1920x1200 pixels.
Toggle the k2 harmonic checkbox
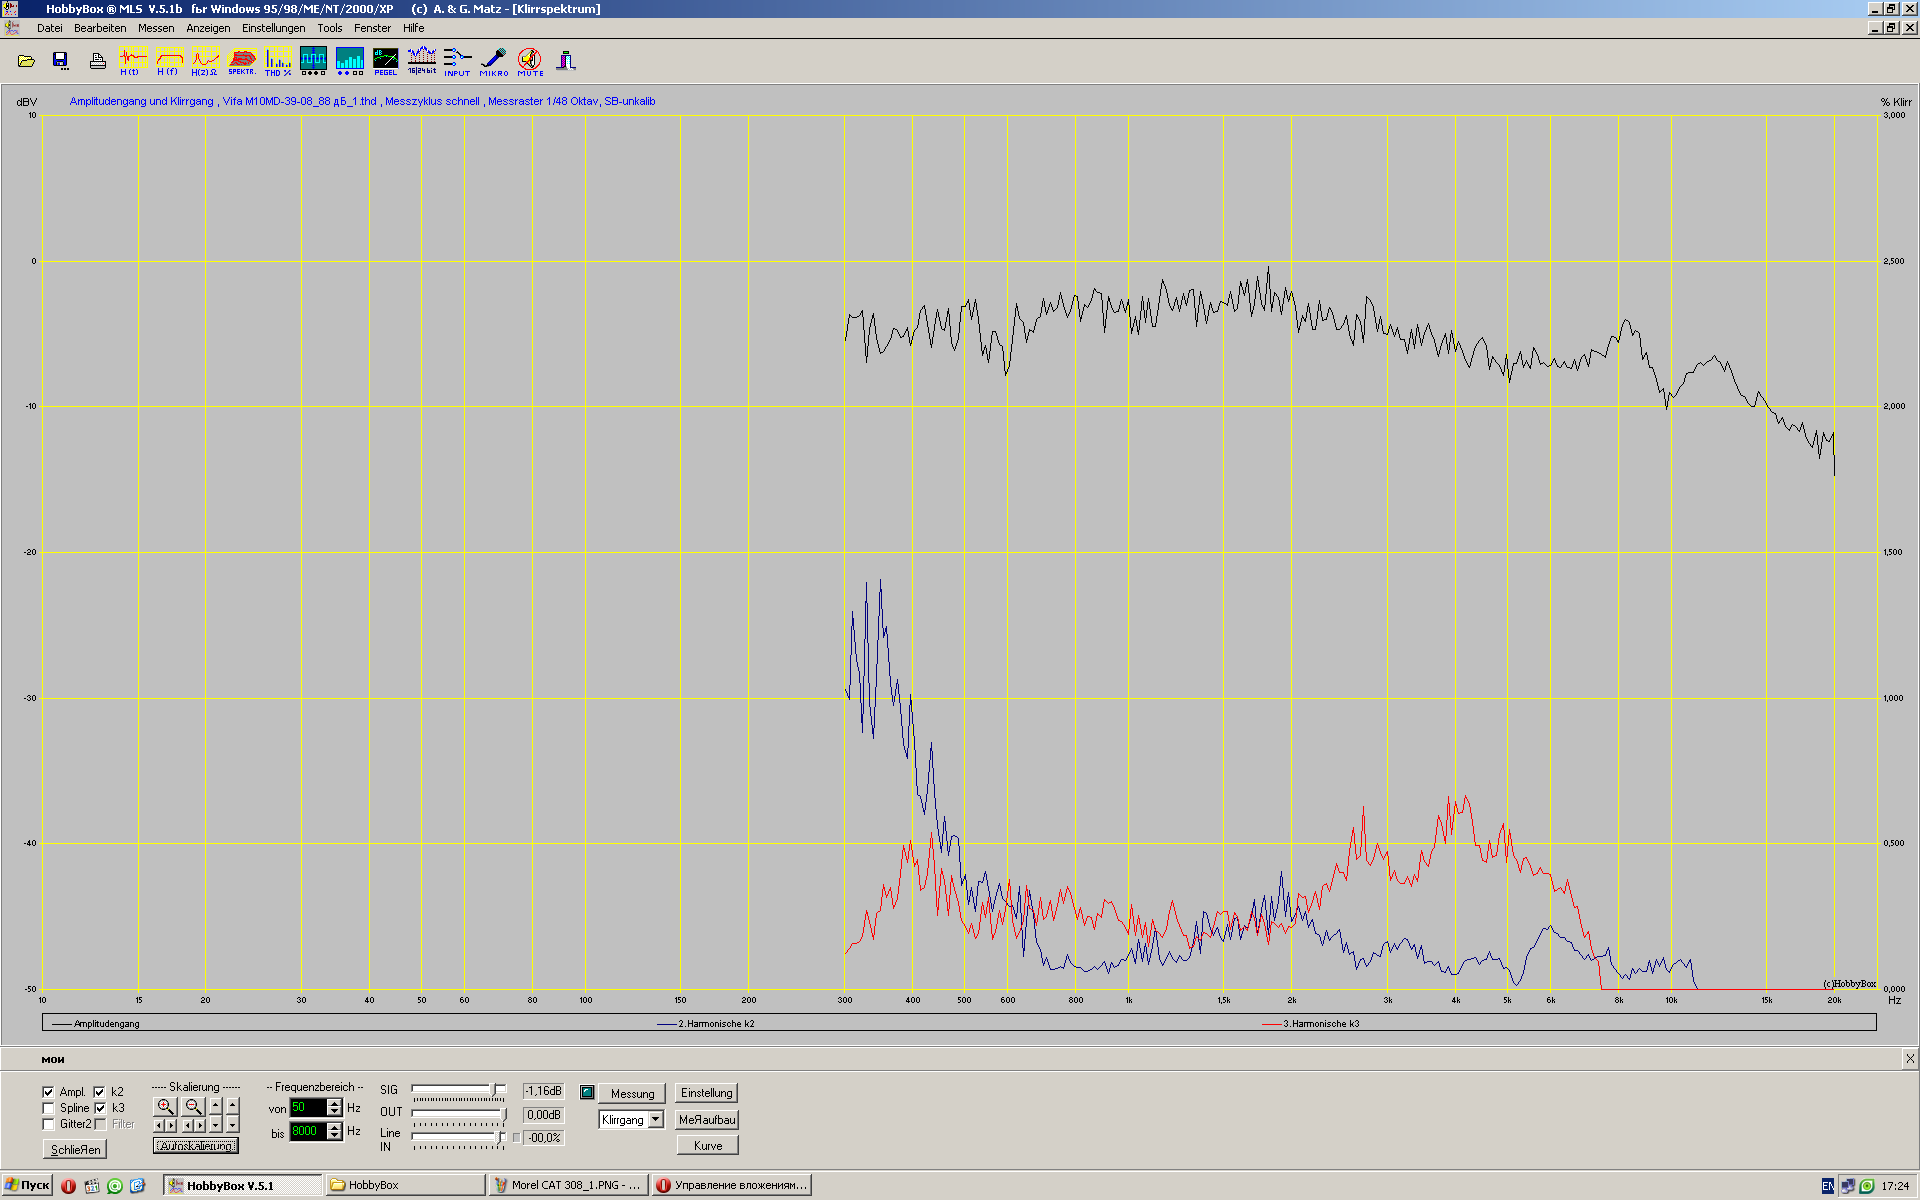(99, 1092)
